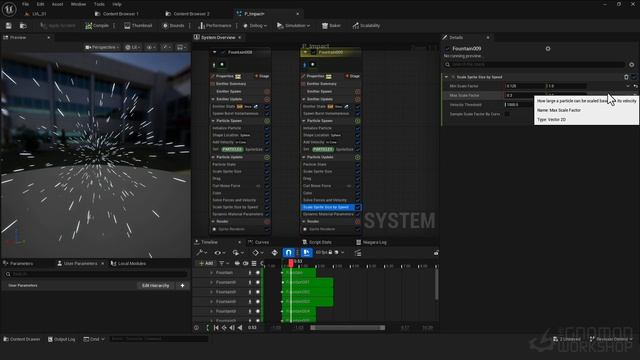This screenshot has width=640, height=360.
Task: Click the timeline view options eye icon
Action: 219,253
